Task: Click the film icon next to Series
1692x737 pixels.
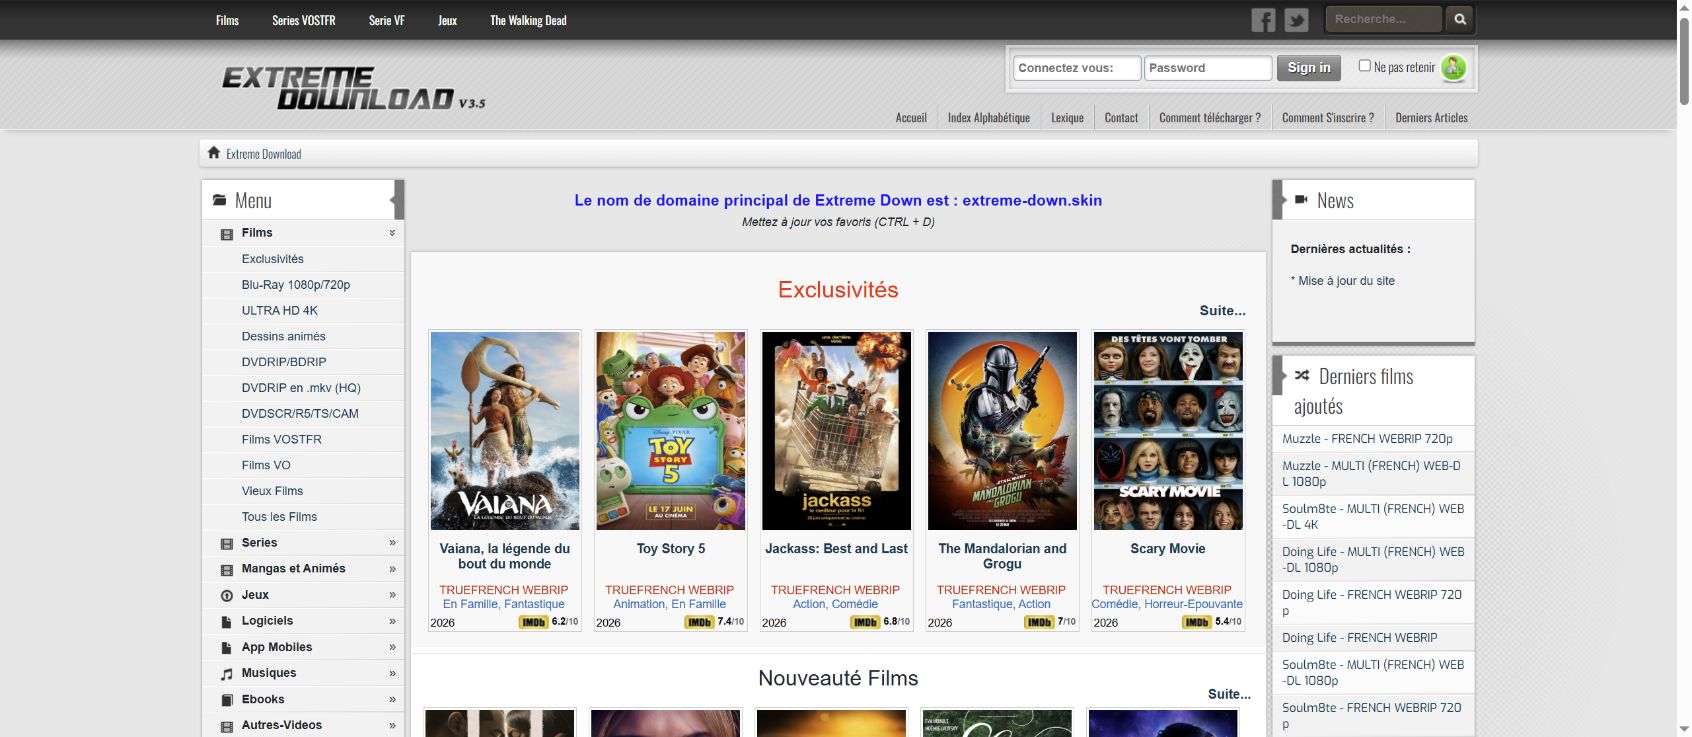Action: pyautogui.click(x=227, y=543)
